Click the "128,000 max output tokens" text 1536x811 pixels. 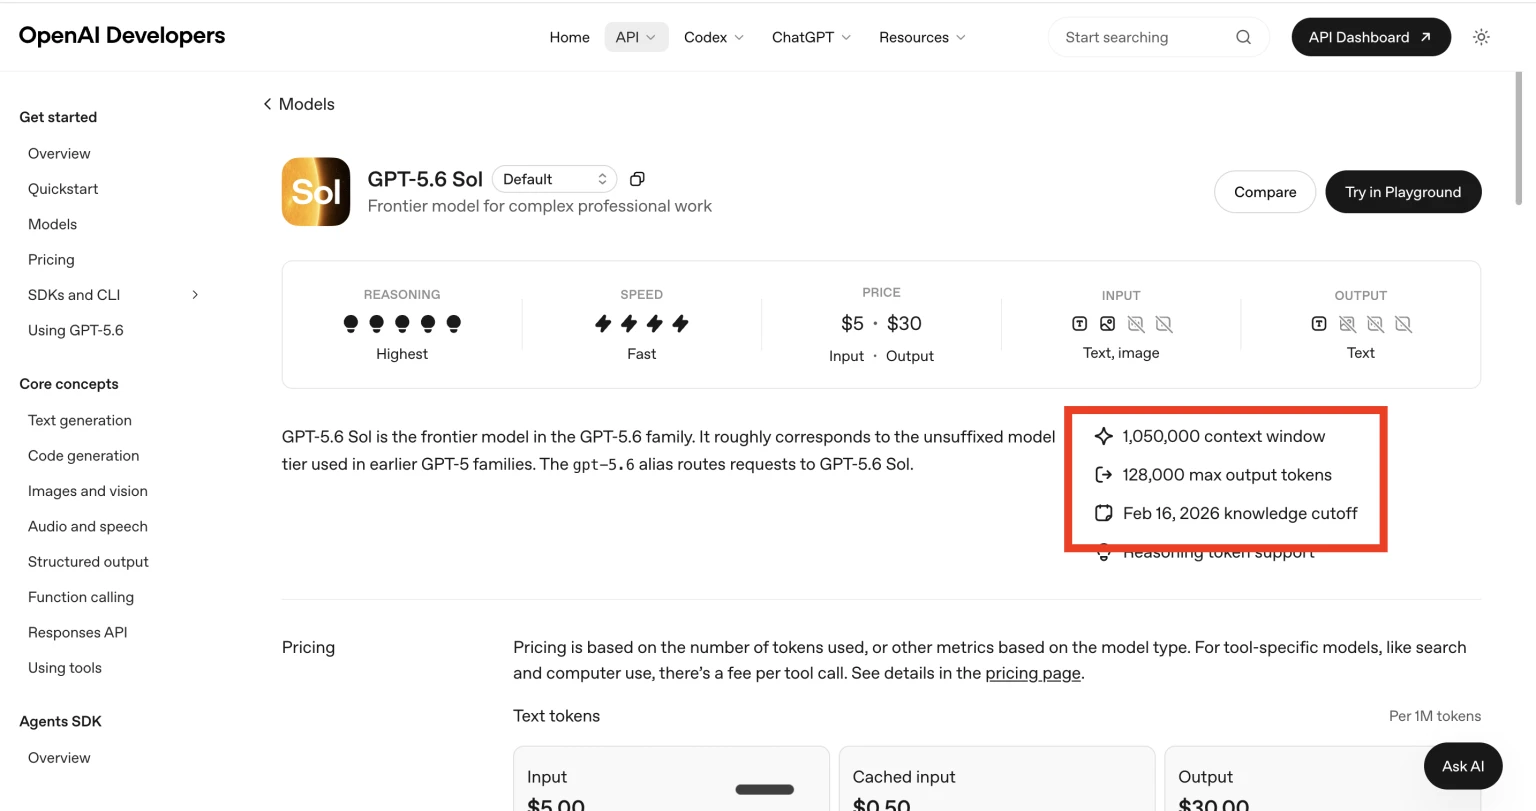tap(1227, 475)
